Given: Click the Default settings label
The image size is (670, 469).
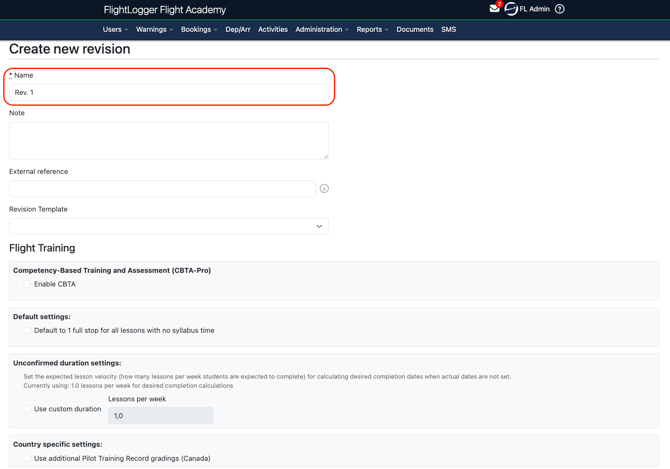Looking at the screenshot, I should pos(42,317).
